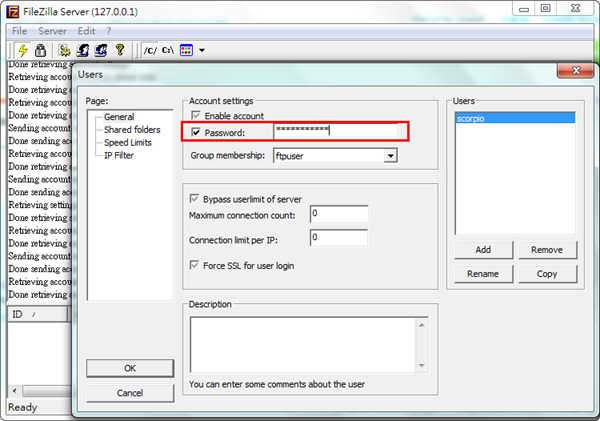Click the Users toolbar icon
The image size is (600, 421).
(x=83, y=49)
